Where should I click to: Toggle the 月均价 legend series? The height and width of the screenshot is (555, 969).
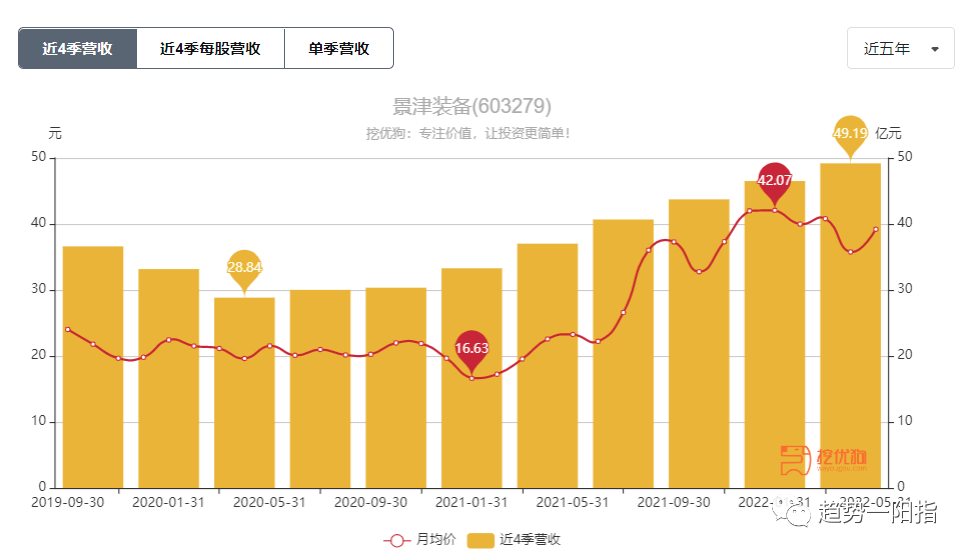pos(420,540)
